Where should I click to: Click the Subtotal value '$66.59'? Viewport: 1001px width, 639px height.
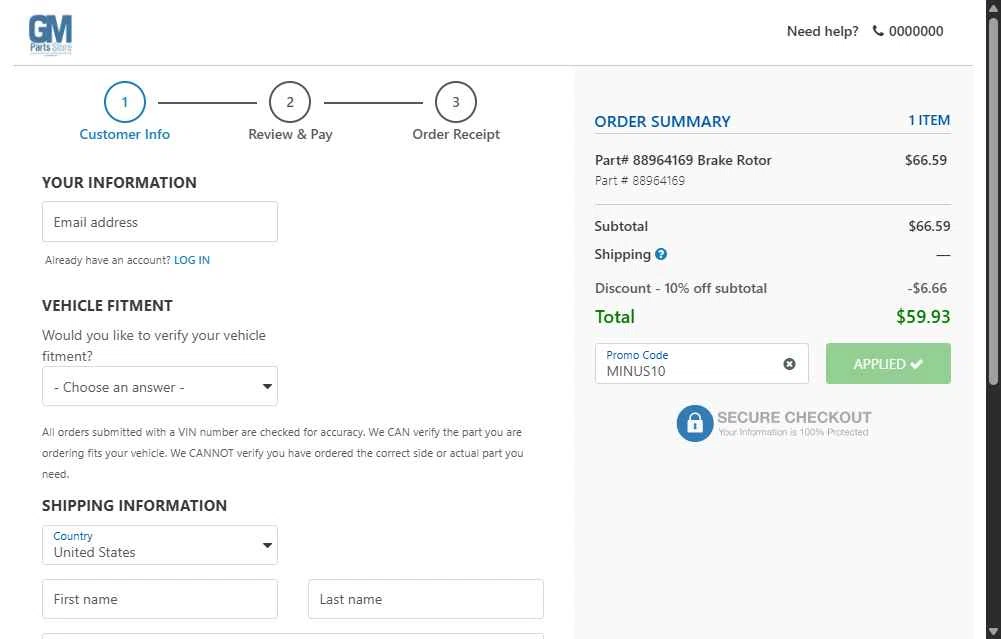pyautogui.click(x=930, y=226)
